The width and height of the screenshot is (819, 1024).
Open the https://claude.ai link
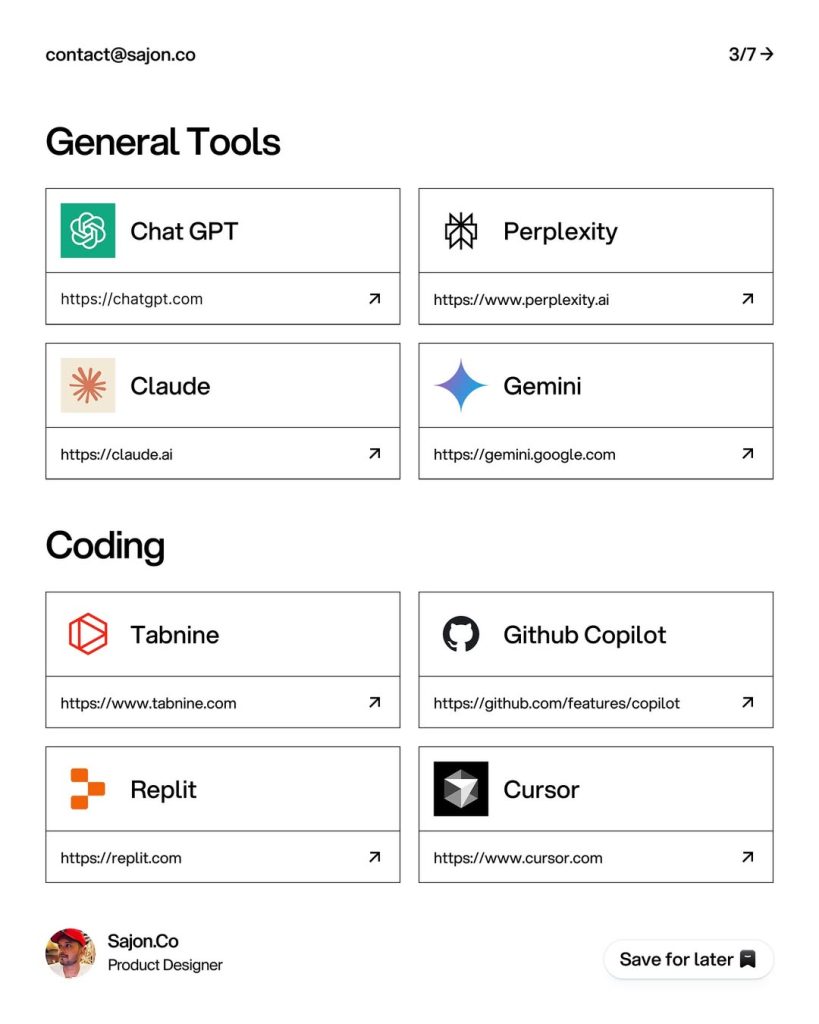click(117, 455)
